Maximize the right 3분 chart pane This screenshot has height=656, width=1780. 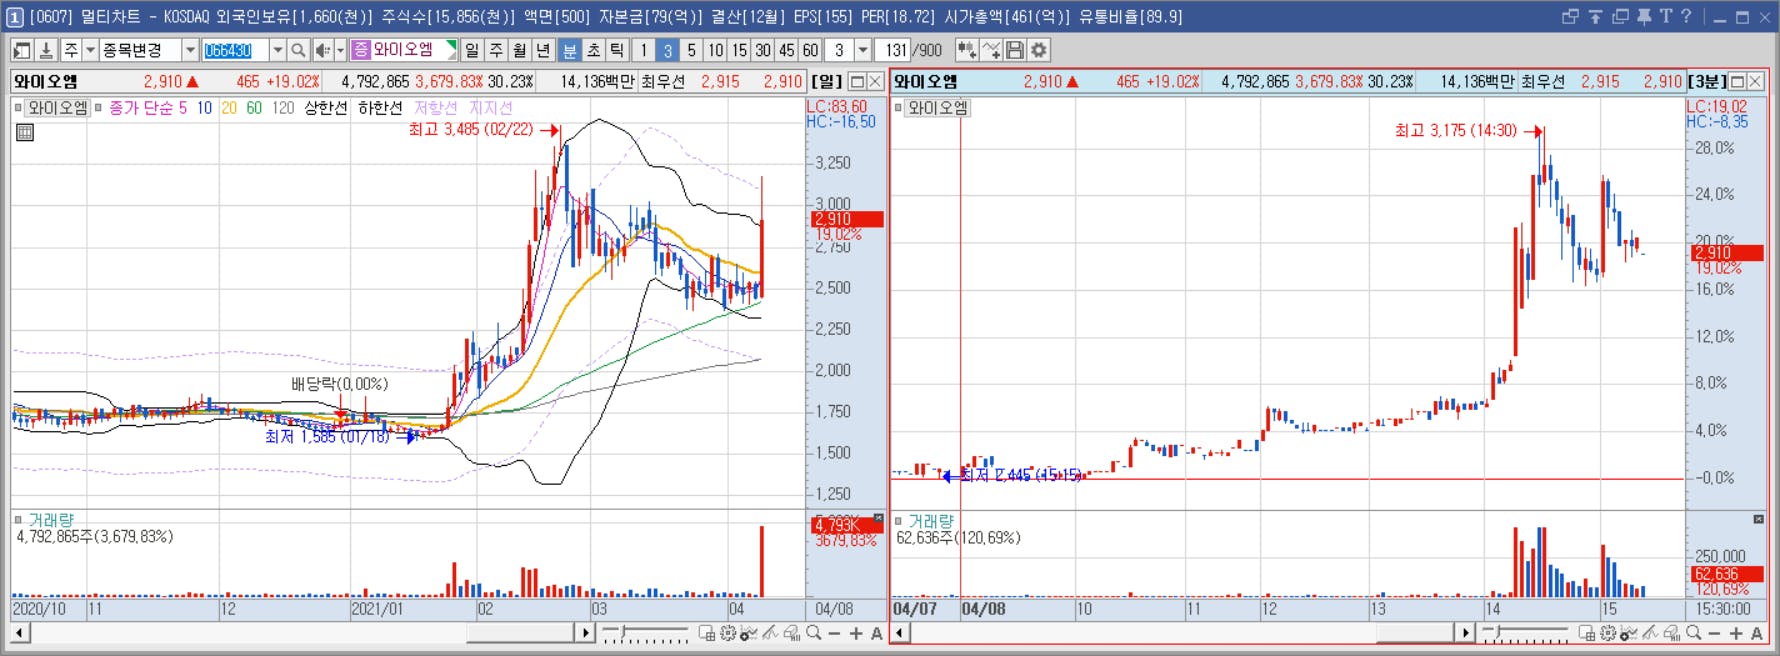pos(1738,81)
